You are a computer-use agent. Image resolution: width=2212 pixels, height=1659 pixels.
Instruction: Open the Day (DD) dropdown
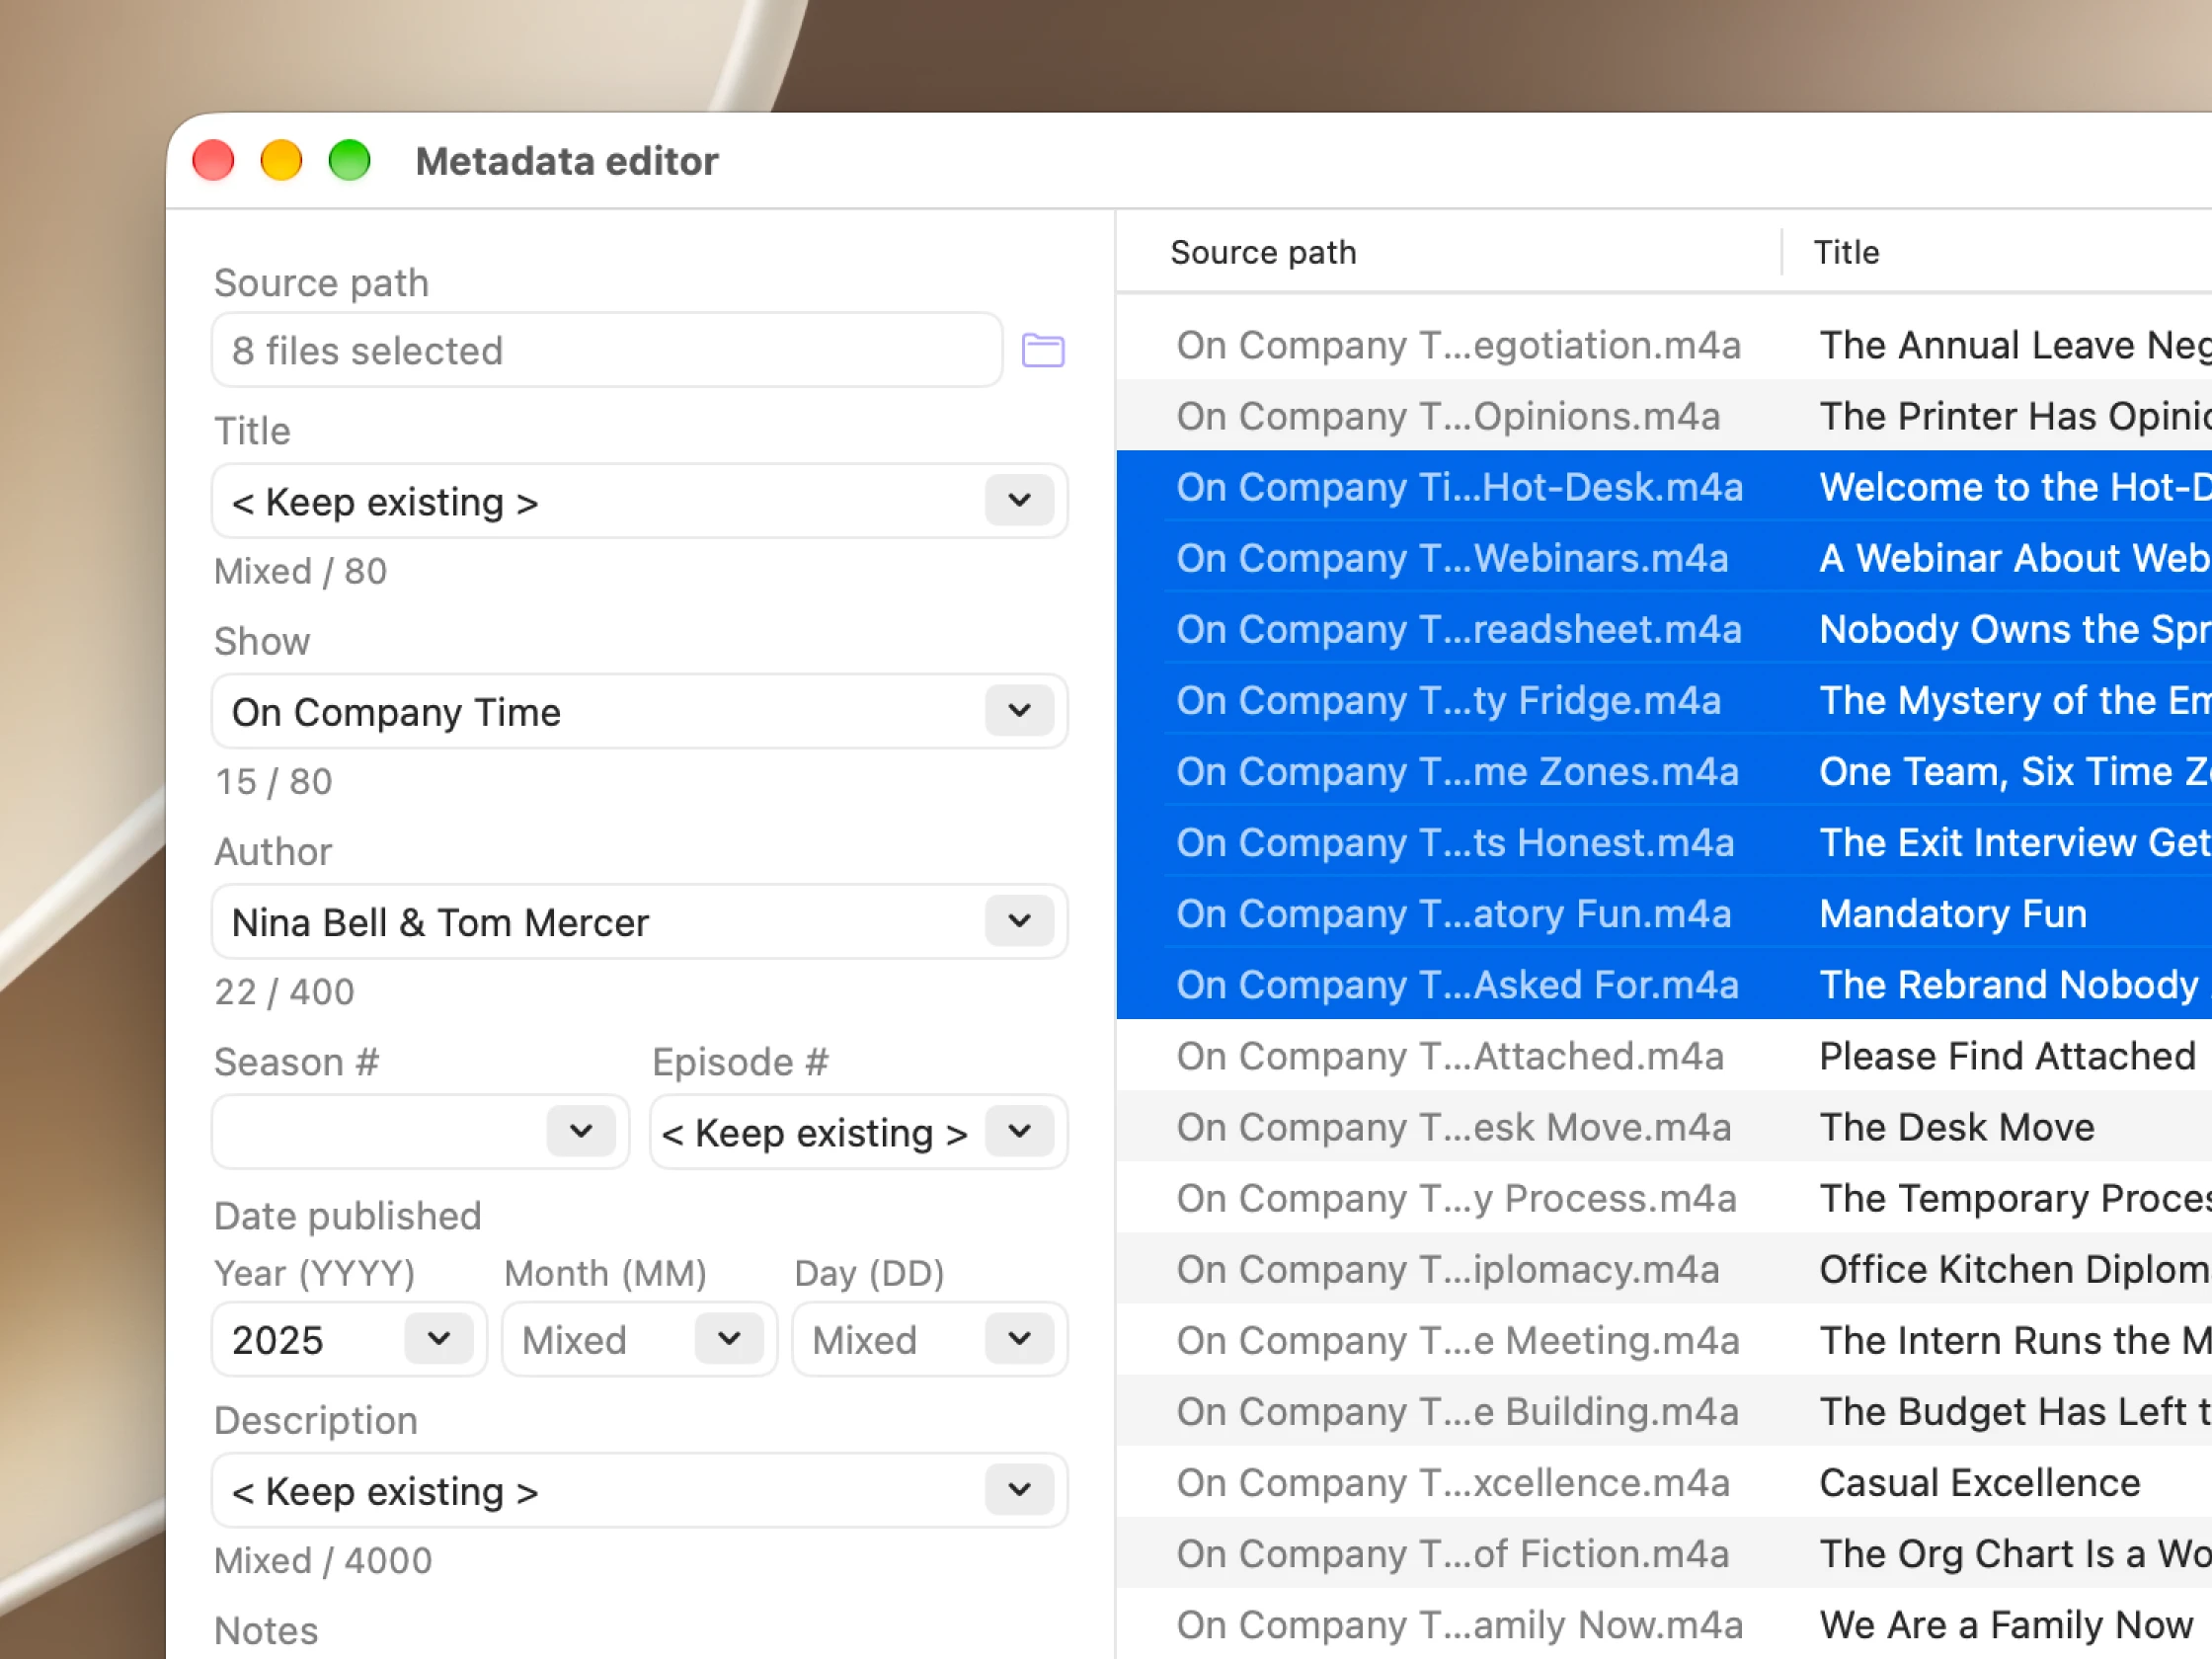click(x=1019, y=1339)
